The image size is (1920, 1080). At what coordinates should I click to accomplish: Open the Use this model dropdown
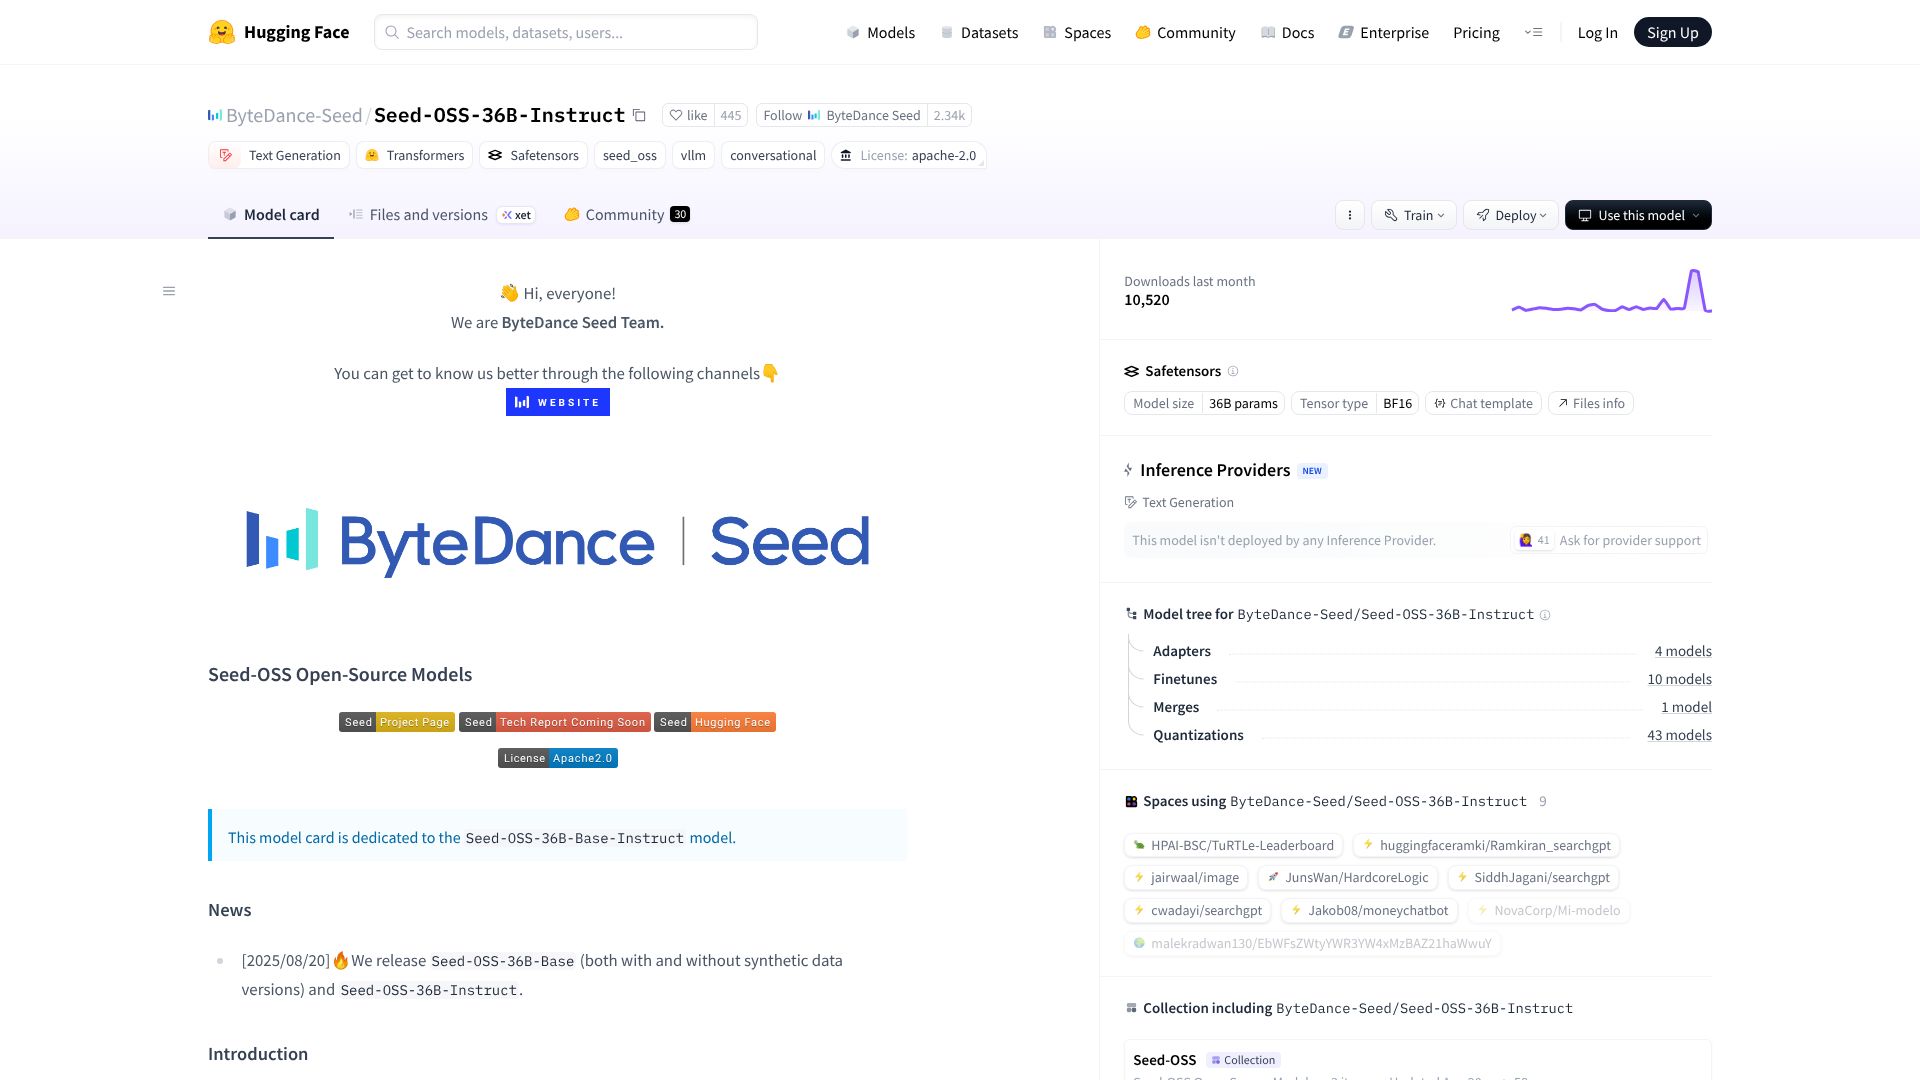click(x=1637, y=215)
